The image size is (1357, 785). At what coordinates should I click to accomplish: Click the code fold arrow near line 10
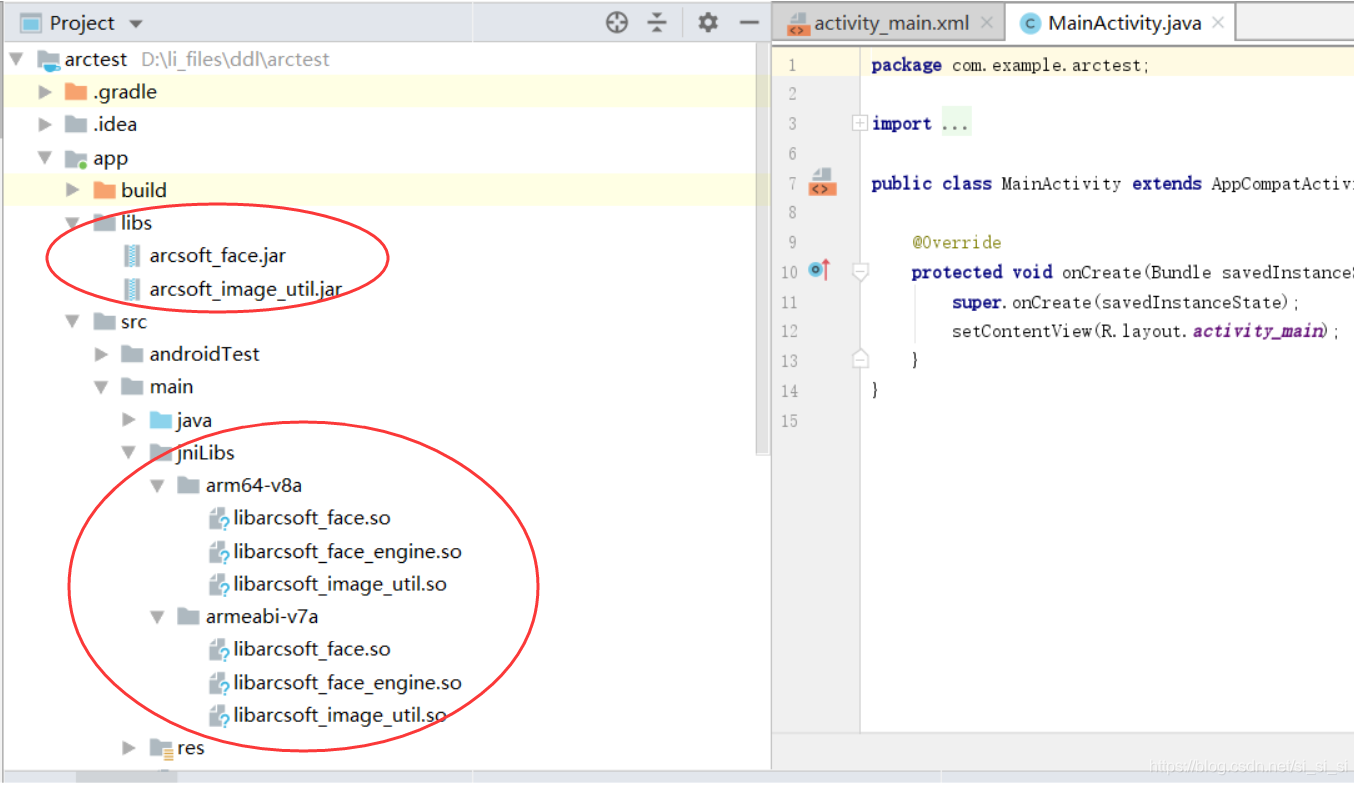point(859,271)
